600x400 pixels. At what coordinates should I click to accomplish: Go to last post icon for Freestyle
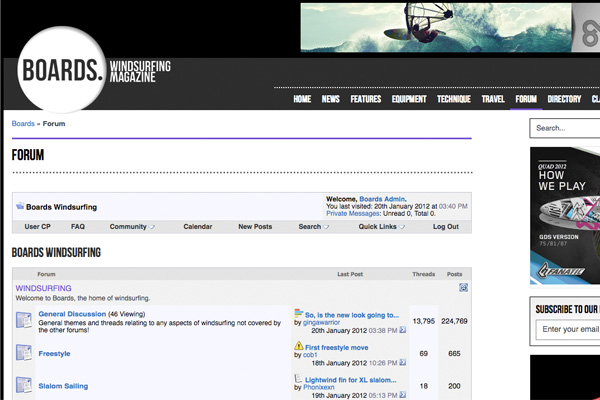(402, 363)
